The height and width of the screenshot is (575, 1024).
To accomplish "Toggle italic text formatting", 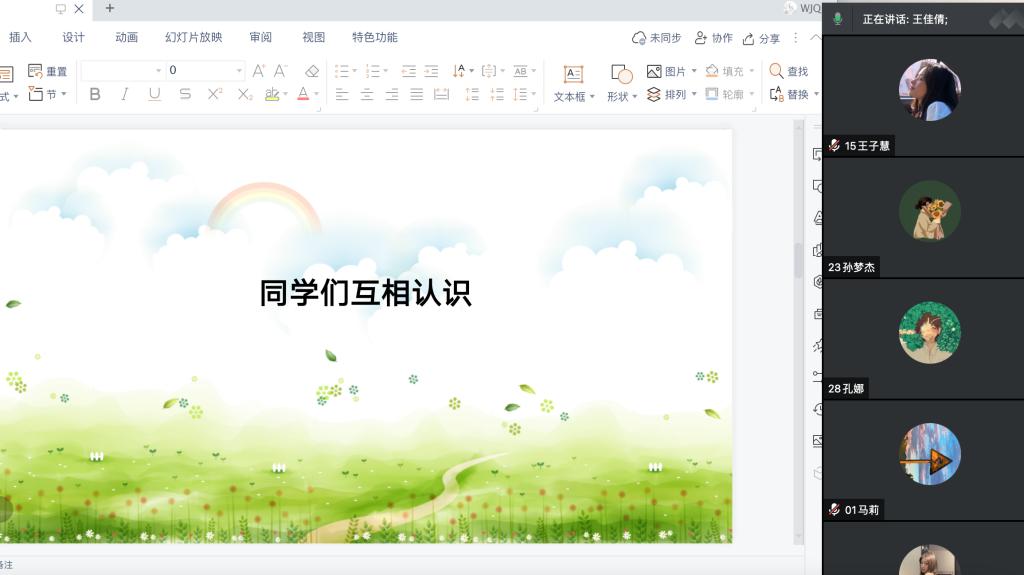I will 125,94.
